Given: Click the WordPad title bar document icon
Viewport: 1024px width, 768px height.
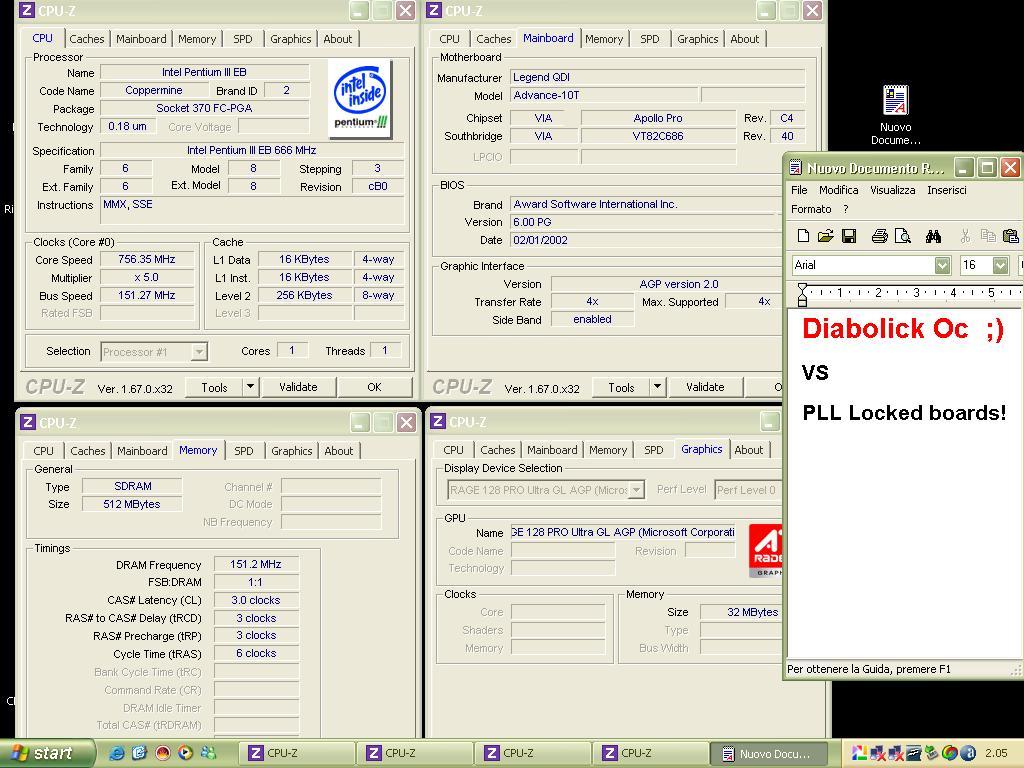Looking at the screenshot, I should pos(795,168).
